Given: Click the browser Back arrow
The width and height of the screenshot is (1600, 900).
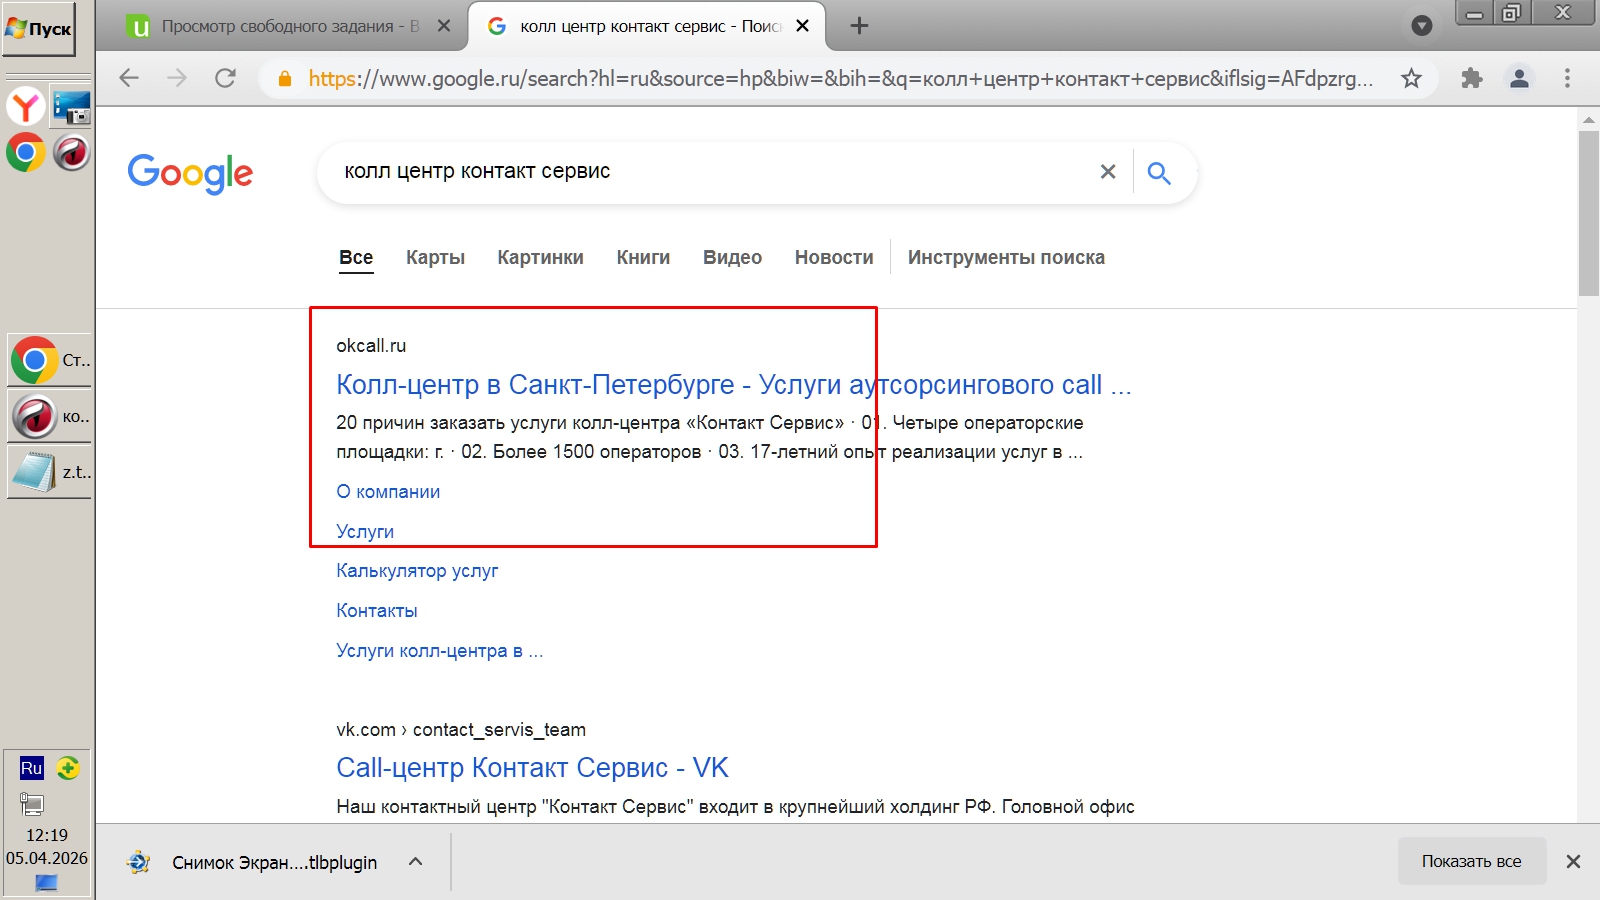Looking at the screenshot, I should [x=129, y=78].
